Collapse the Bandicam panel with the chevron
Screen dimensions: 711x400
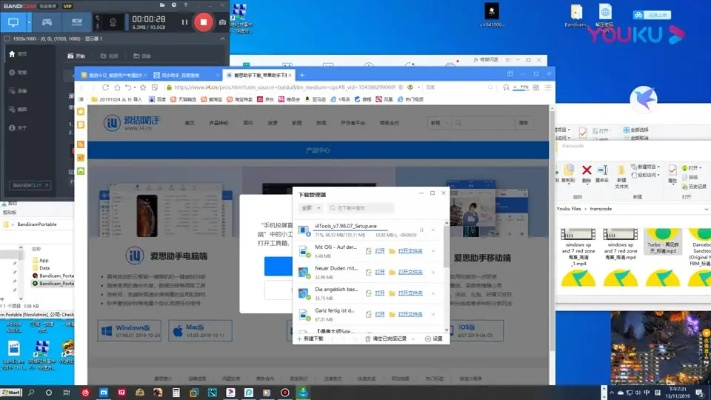click(x=222, y=39)
